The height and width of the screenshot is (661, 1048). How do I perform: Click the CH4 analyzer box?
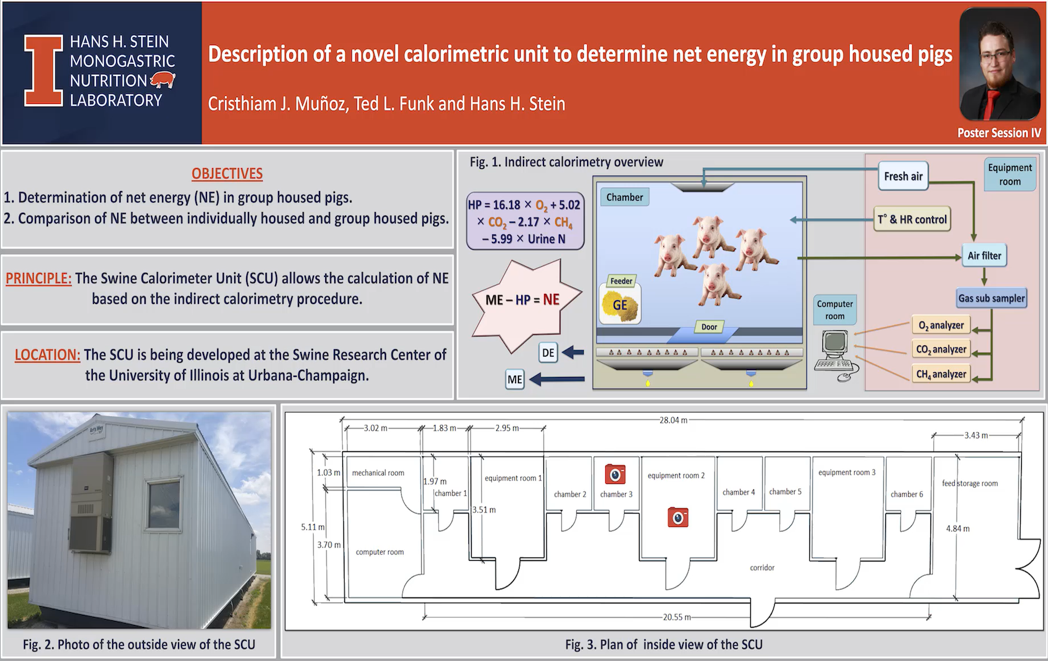click(941, 374)
